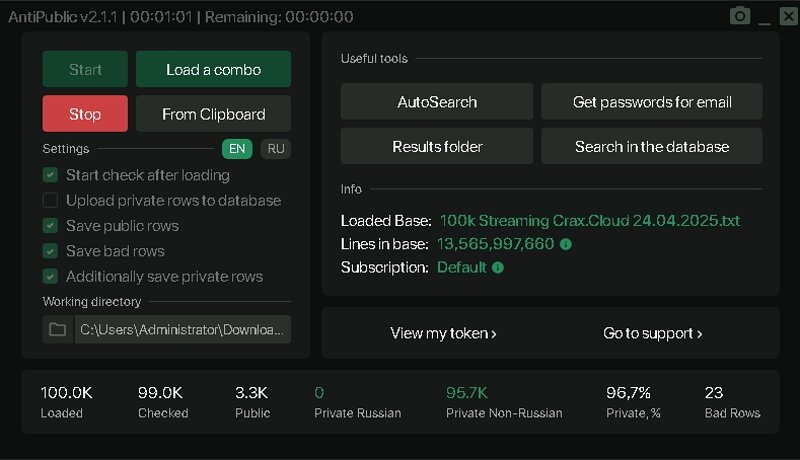Screen dimensions: 800x460
Task: Click the Default subscription value
Action: coord(462,267)
